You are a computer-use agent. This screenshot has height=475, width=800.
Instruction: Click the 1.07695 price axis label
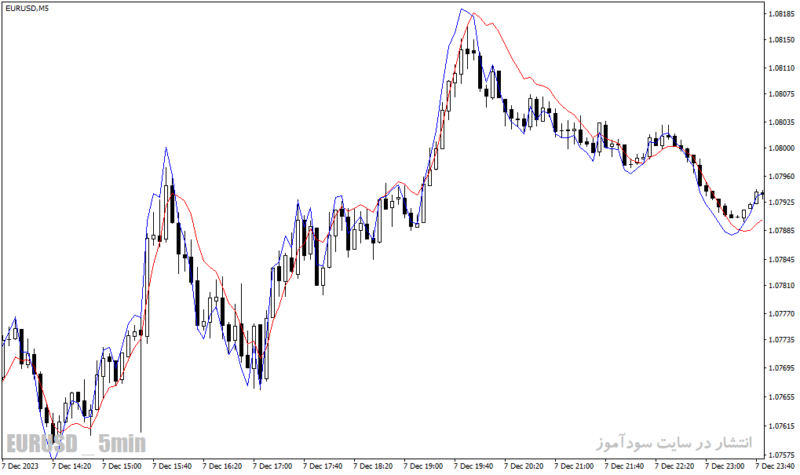coord(781,368)
